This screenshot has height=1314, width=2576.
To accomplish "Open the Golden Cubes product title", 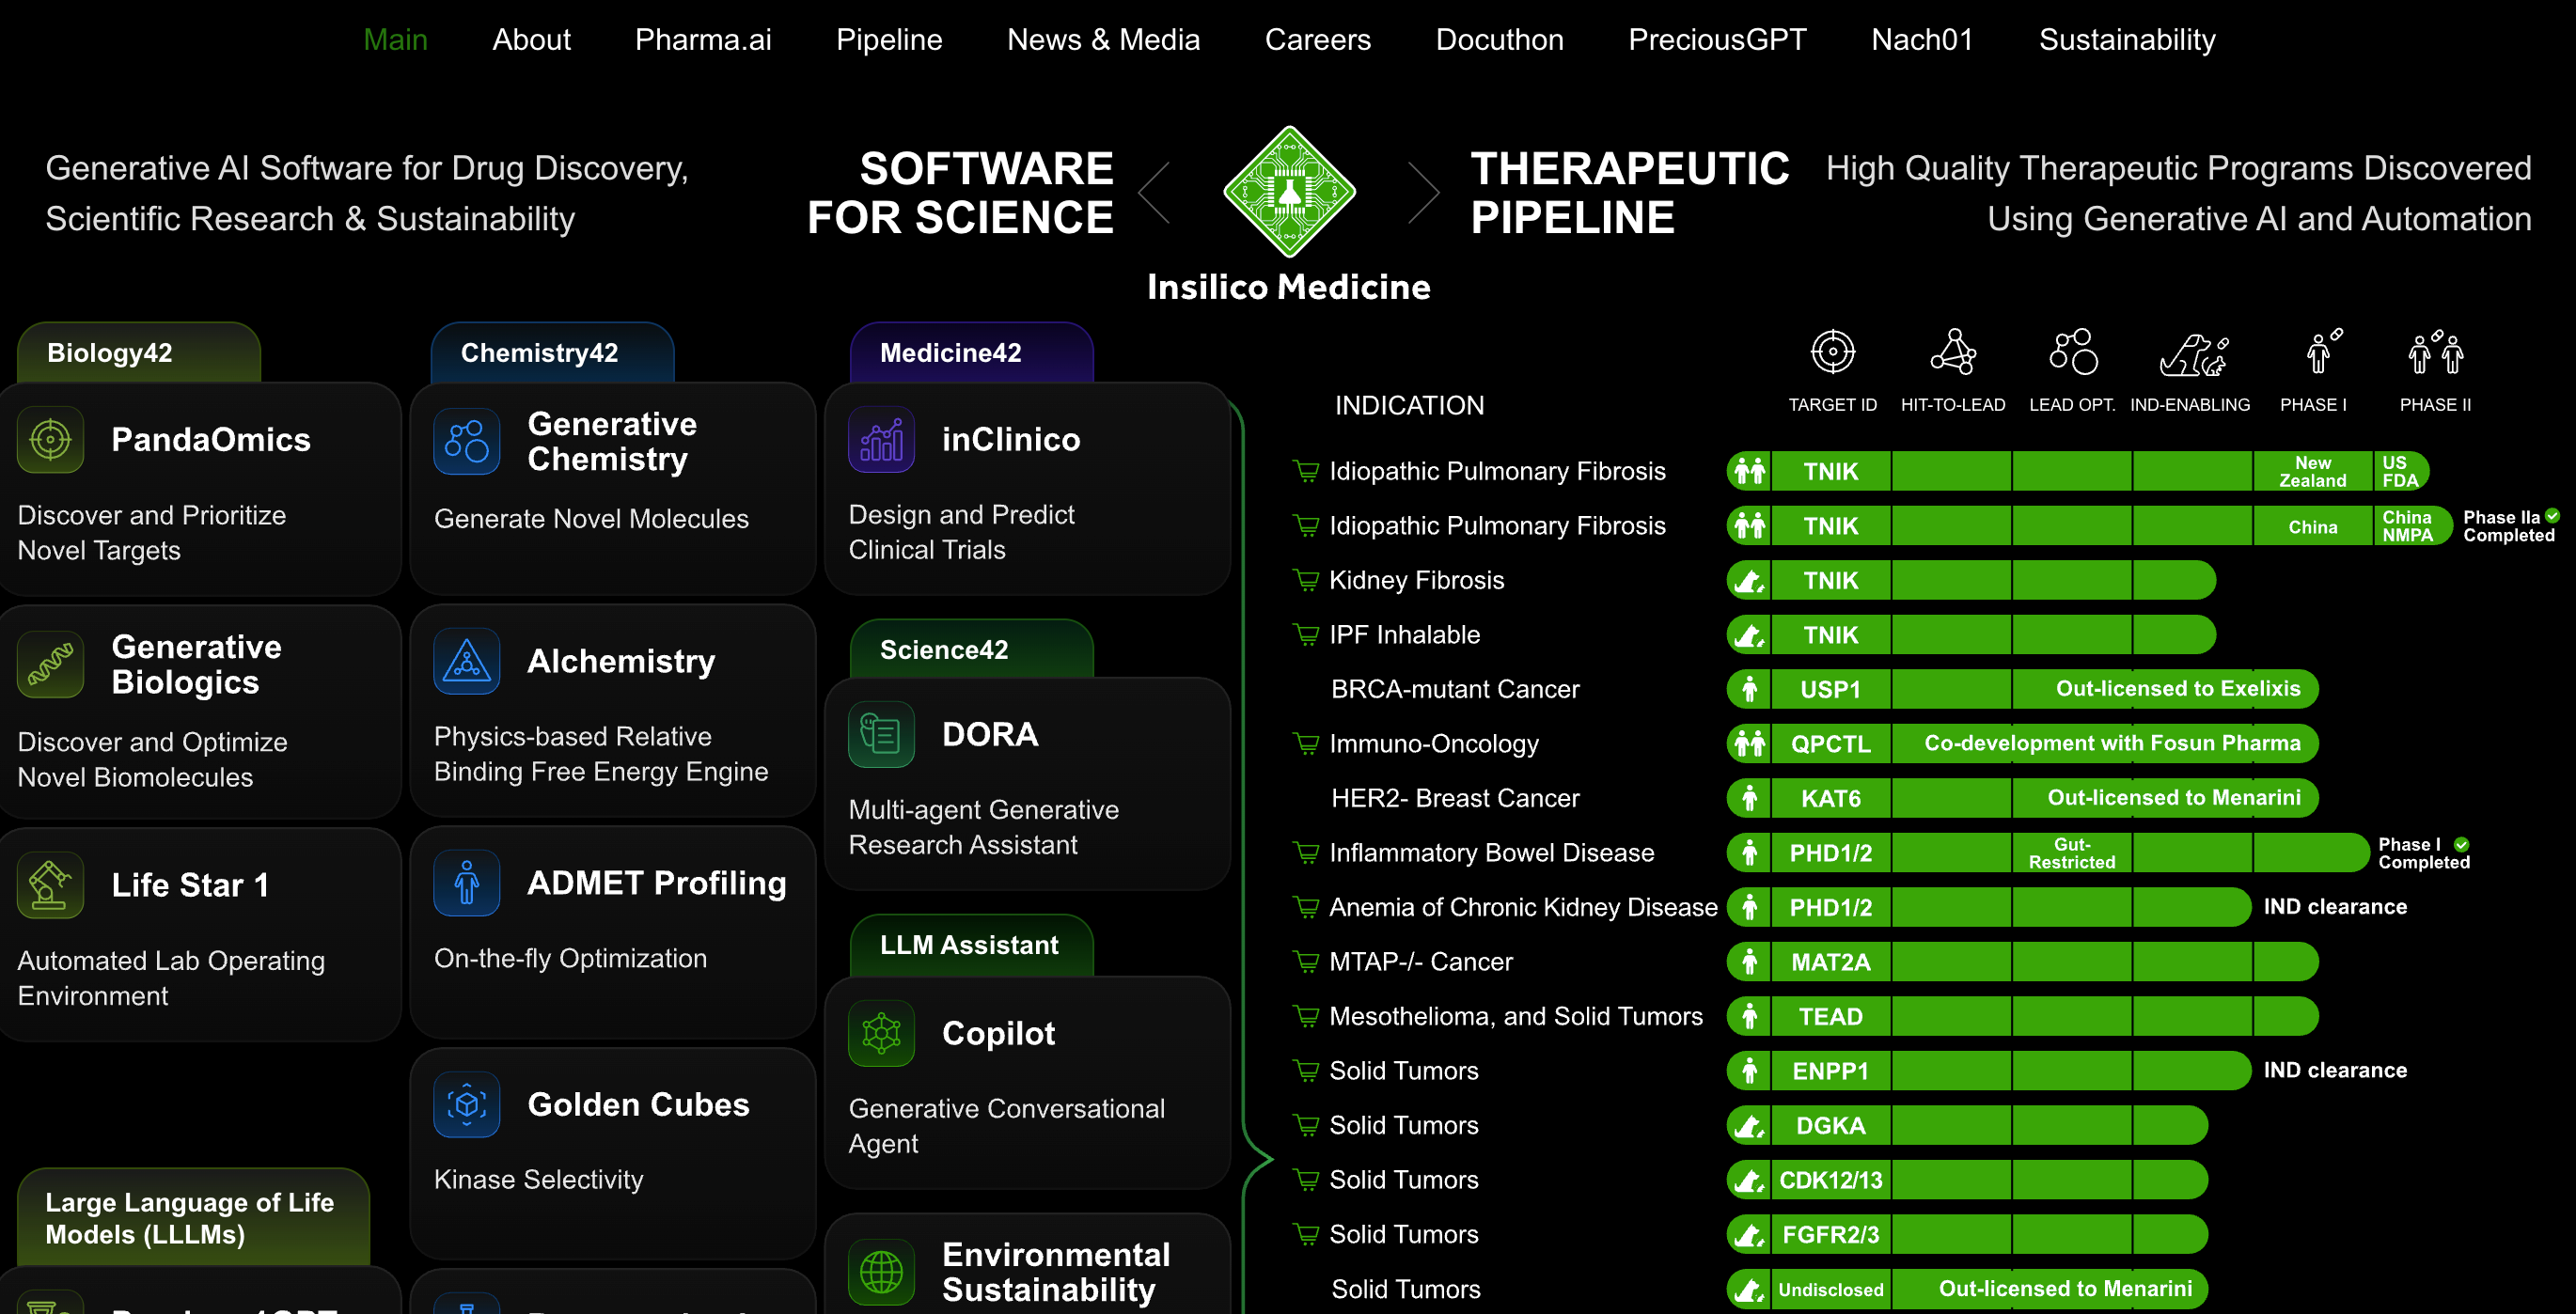I will 638,1104.
